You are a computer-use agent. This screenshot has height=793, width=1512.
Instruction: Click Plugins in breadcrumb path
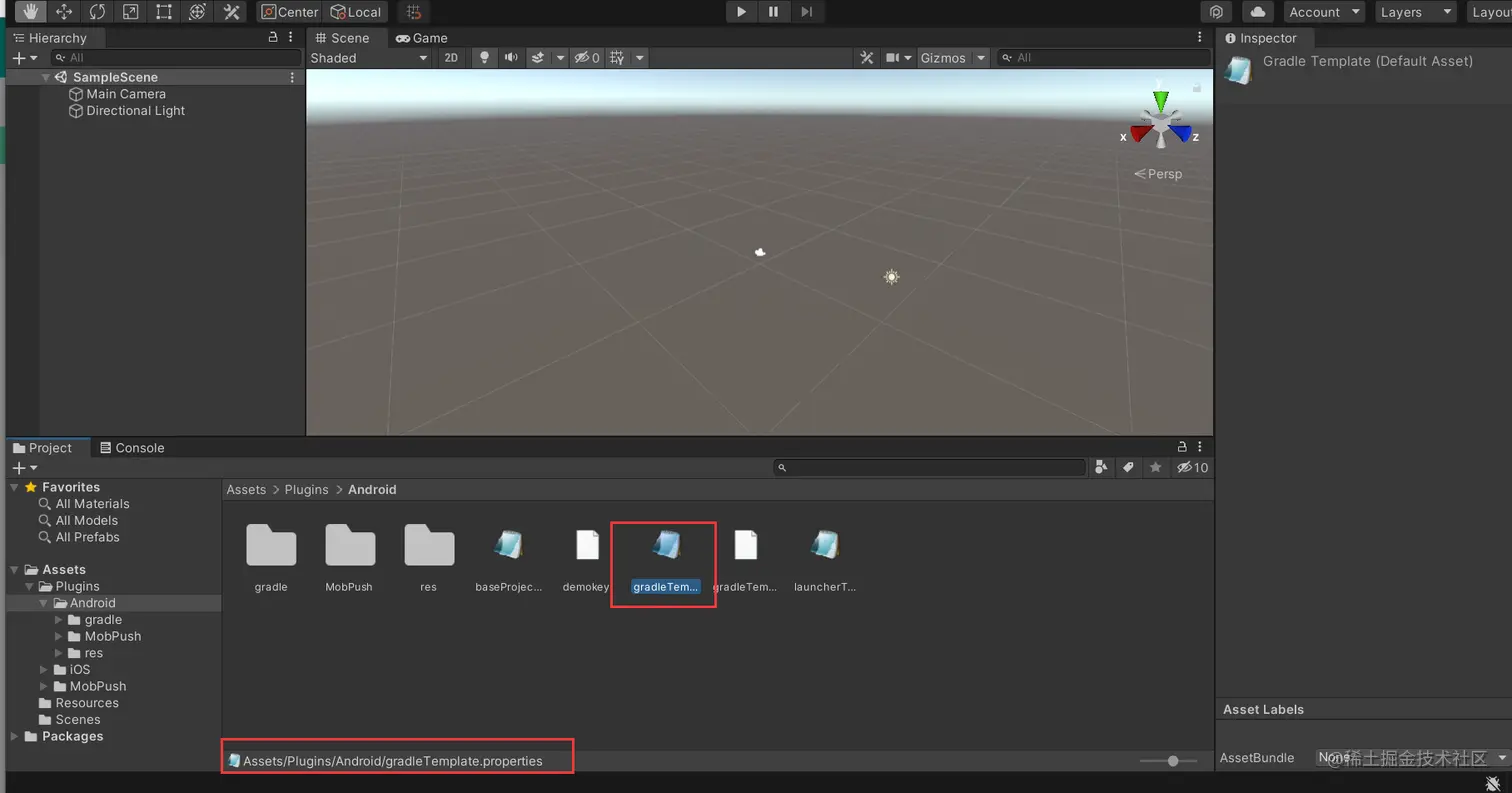(x=306, y=490)
